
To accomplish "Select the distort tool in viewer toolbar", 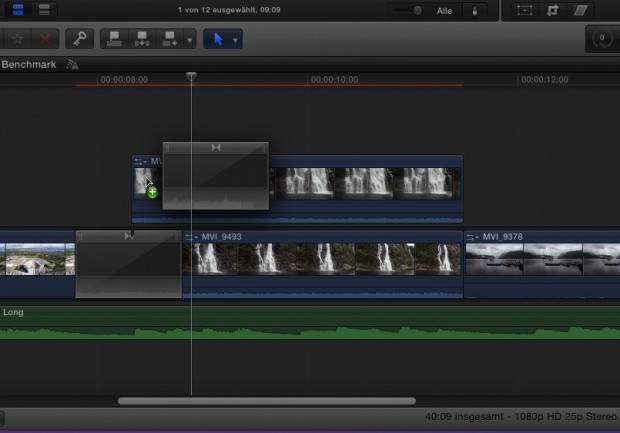I will click(x=580, y=11).
